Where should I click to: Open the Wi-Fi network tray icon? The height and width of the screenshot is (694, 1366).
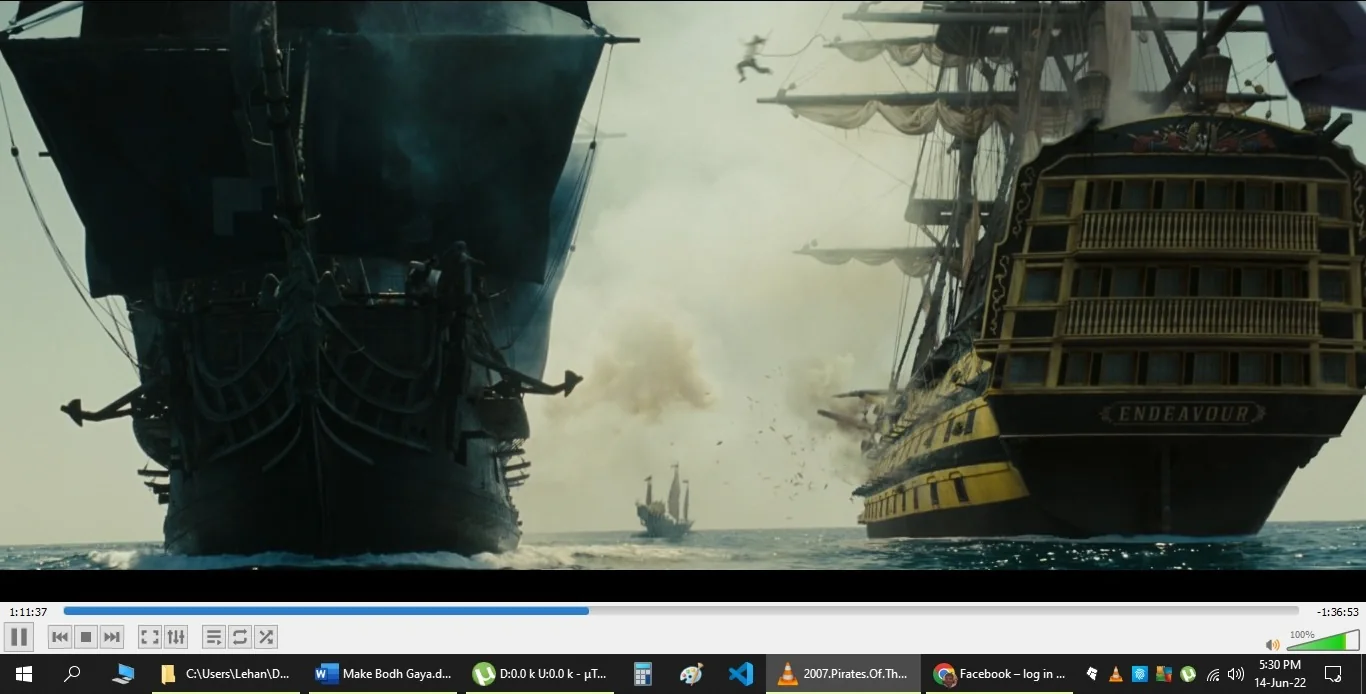pyautogui.click(x=1213, y=674)
